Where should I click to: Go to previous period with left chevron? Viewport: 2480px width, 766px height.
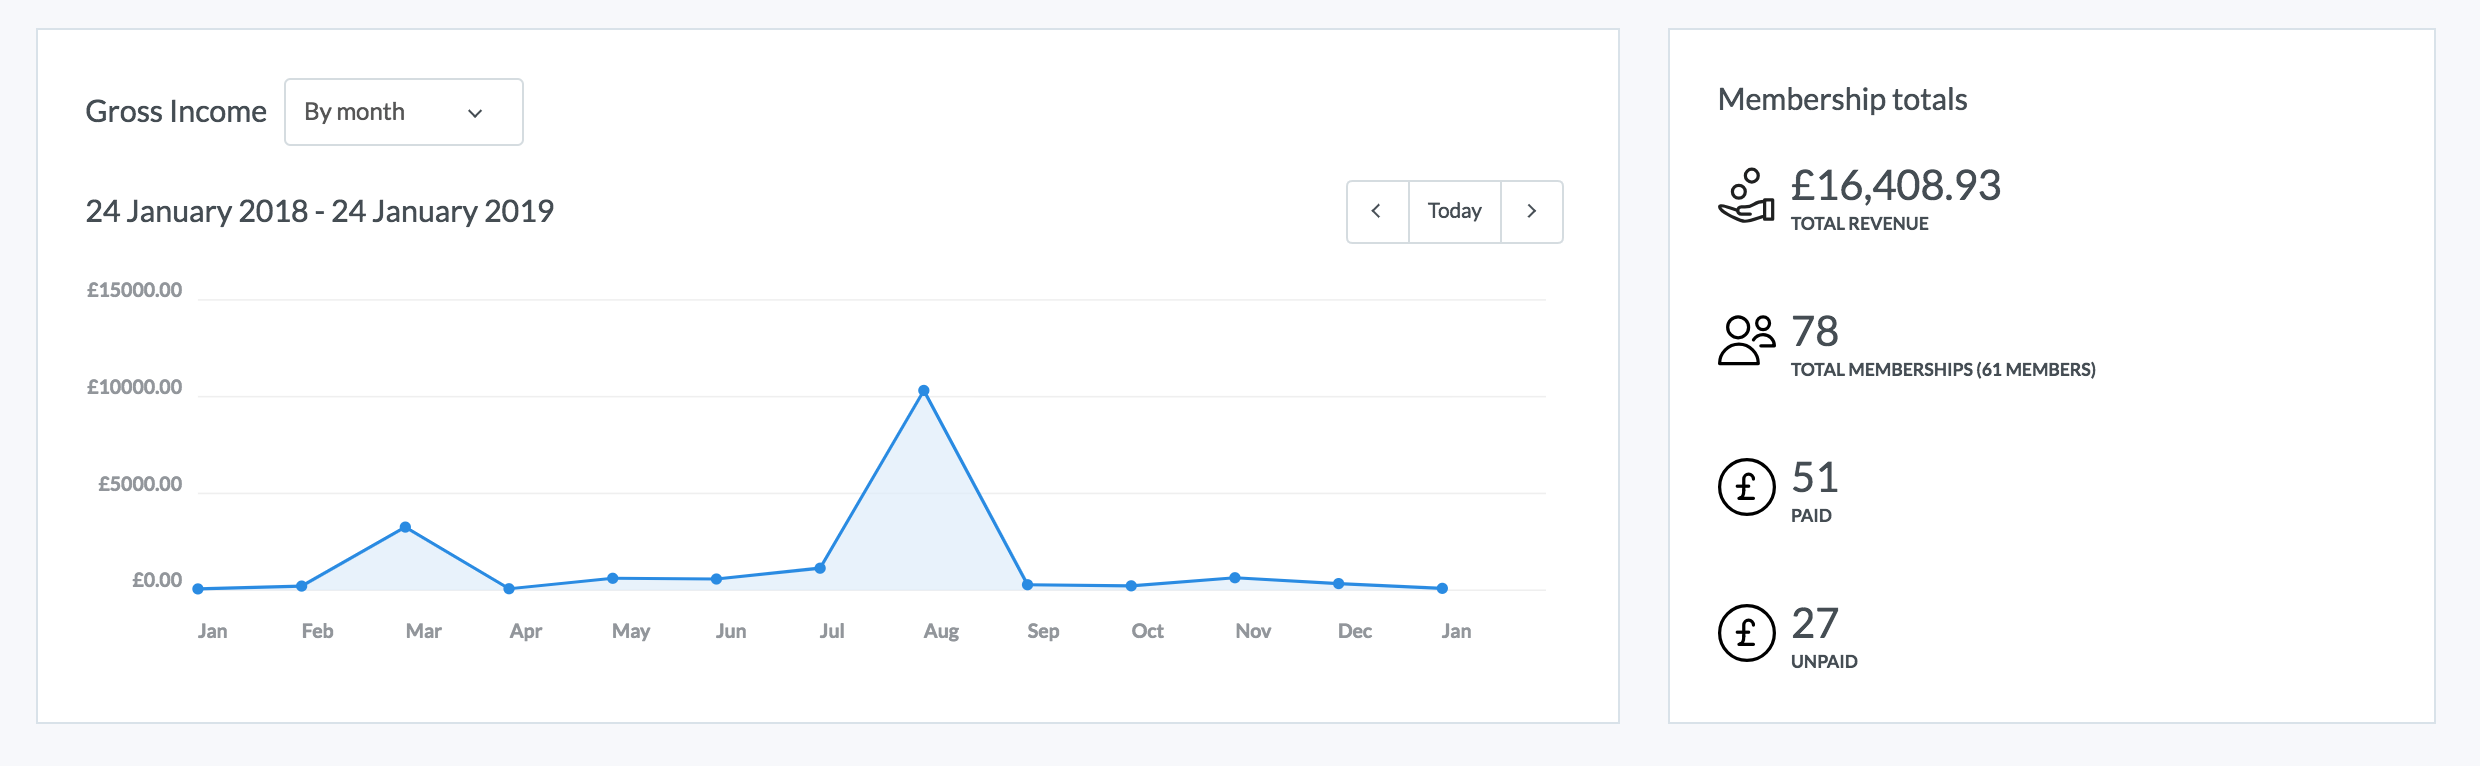pyautogui.click(x=1377, y=211)
